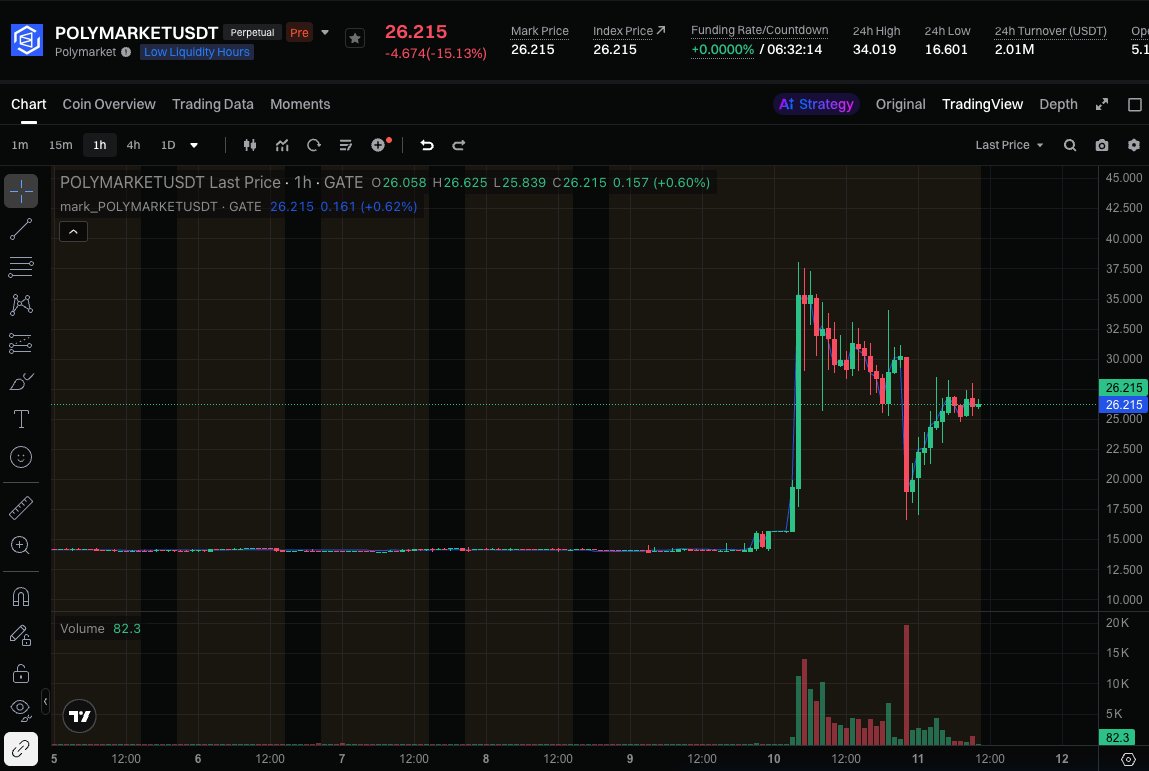The width and height of the screenshot is (1149, 771).
Task: Add POLYMARKETUSDT to favorites star
Action: pos(355,38)
